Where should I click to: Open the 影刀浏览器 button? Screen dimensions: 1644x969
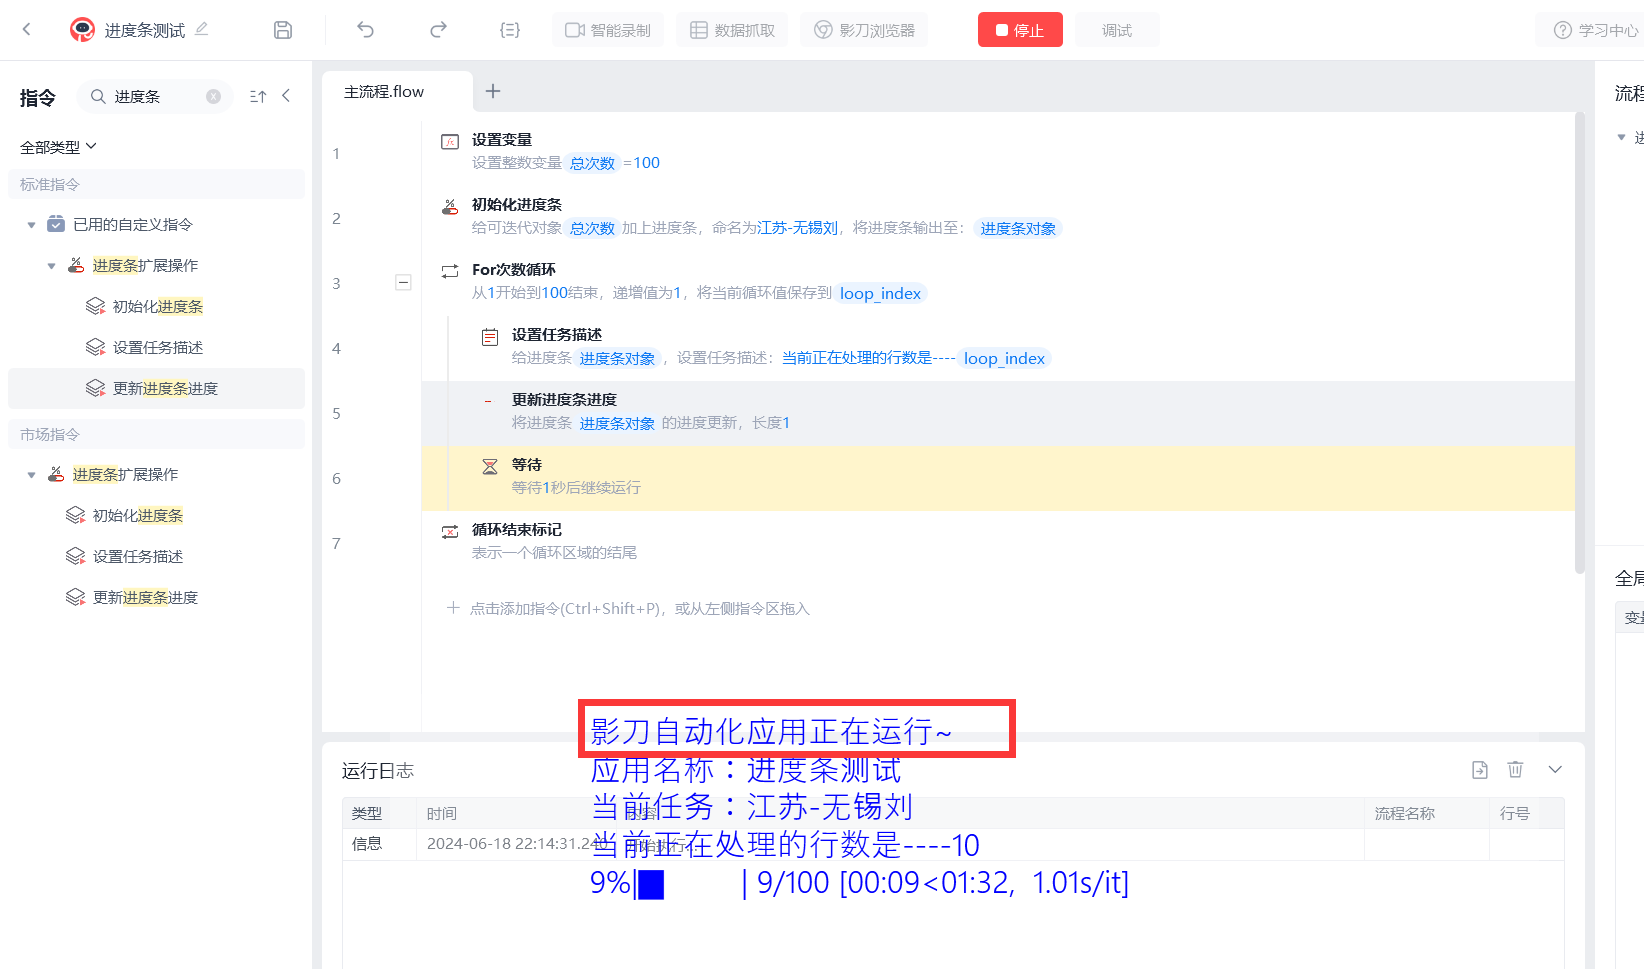(864, 30)
